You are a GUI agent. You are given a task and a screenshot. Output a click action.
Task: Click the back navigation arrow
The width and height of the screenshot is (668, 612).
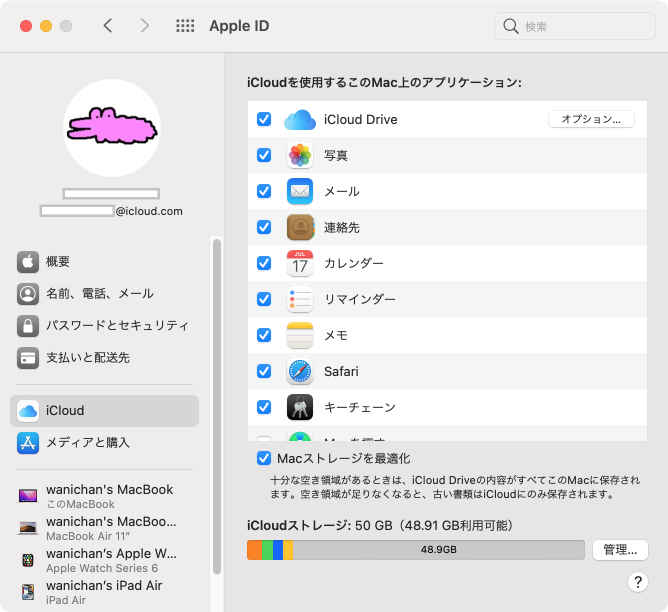click(108, 26)
